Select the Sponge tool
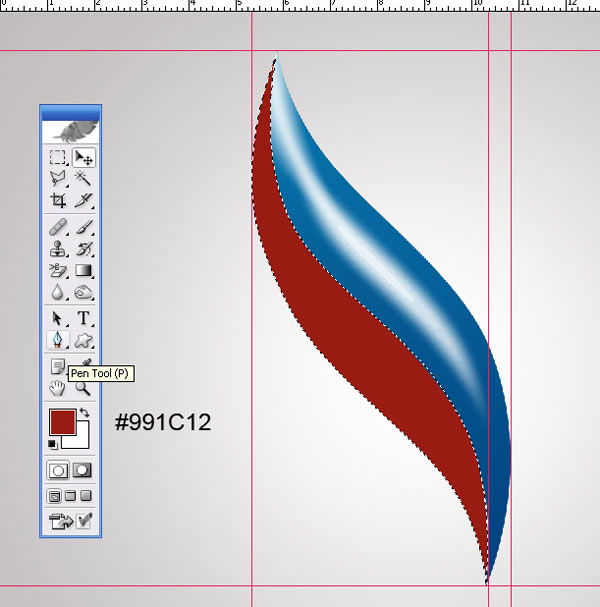Viewport: 600px width, 607px height. 83,292
